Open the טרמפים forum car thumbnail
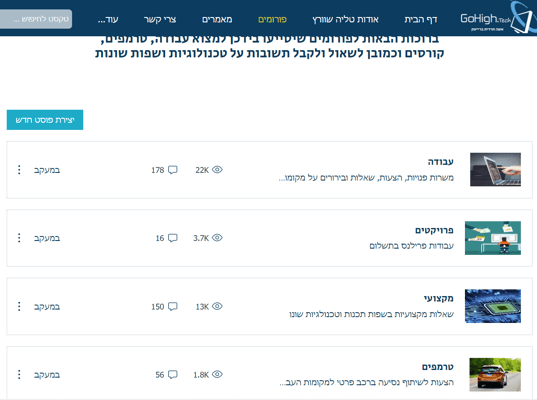Viewport: 537px width, 400px height. (x=495, y=375)
